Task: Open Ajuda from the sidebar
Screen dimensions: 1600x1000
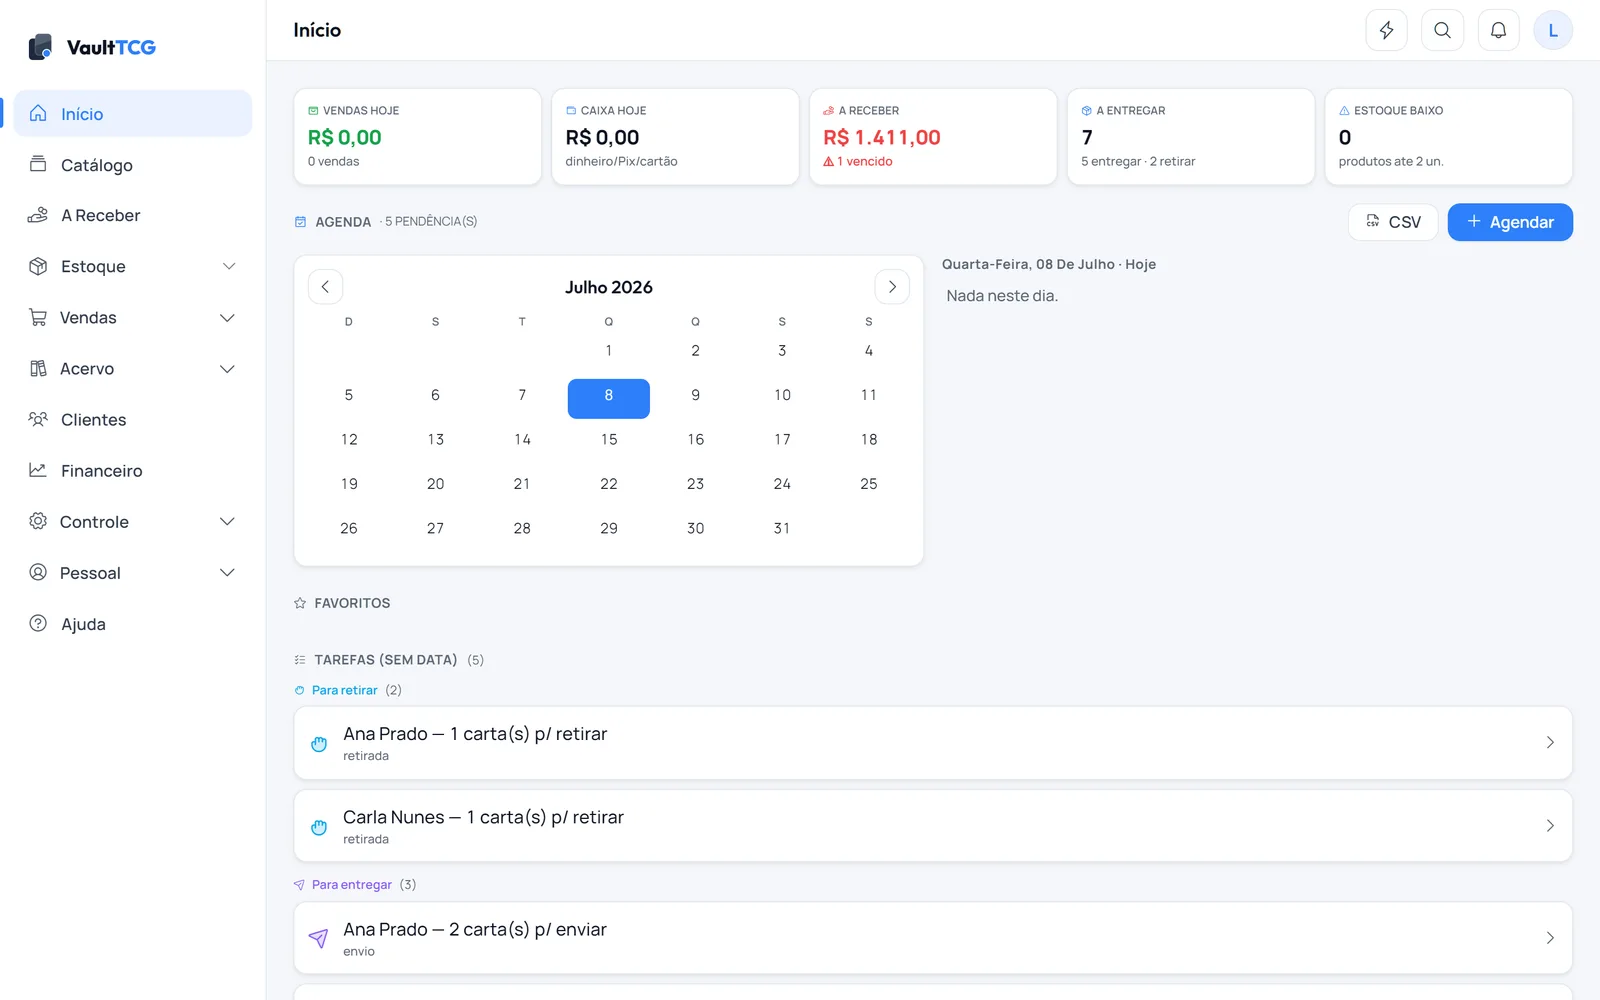Action: [x=133, y=623]
